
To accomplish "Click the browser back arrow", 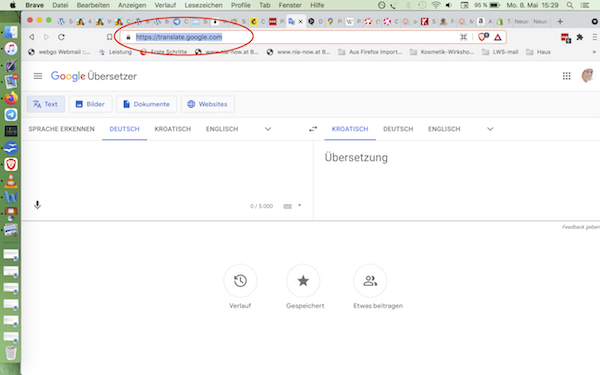I will tap(32, 37).
